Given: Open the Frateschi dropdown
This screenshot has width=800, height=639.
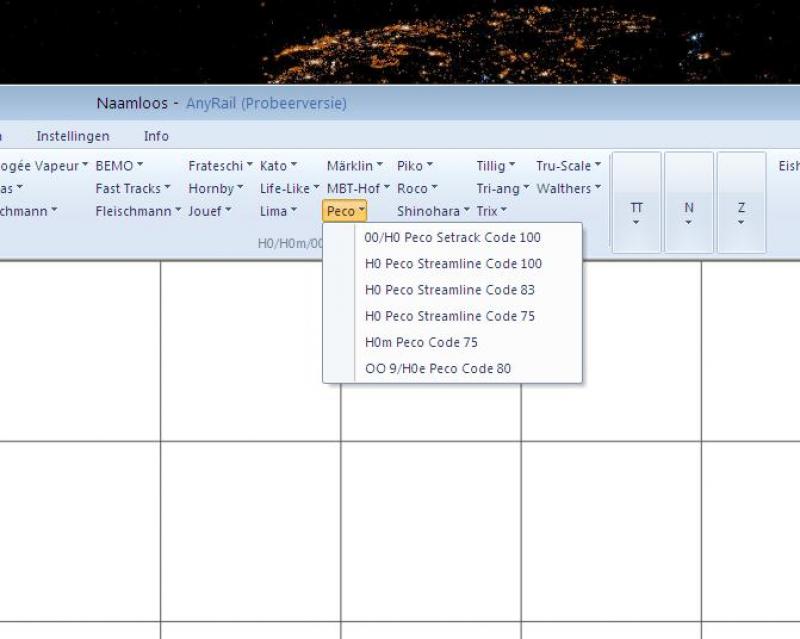Looking at the screenshot, I should click(220, 166).
